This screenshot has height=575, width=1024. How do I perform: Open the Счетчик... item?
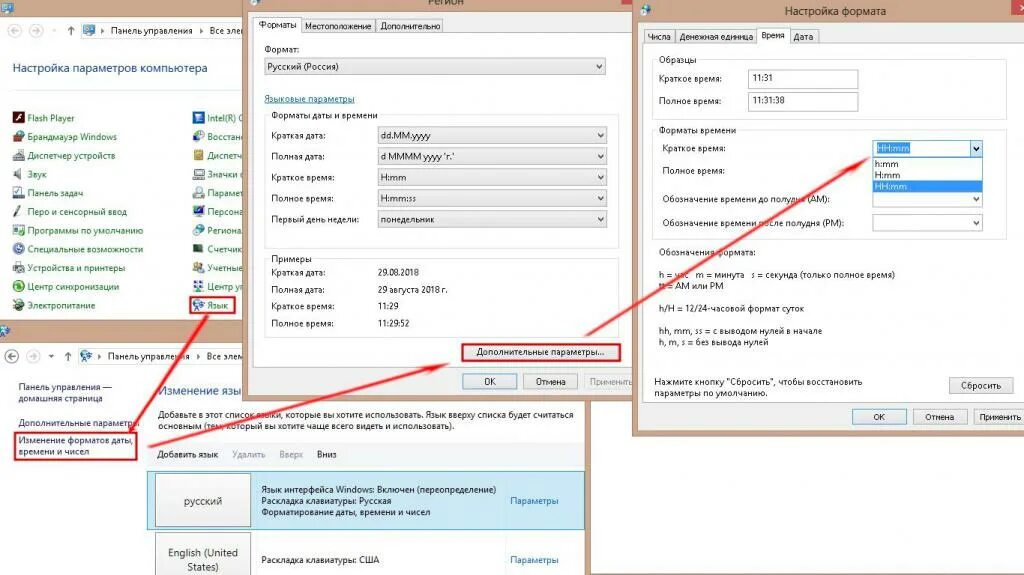217,249
